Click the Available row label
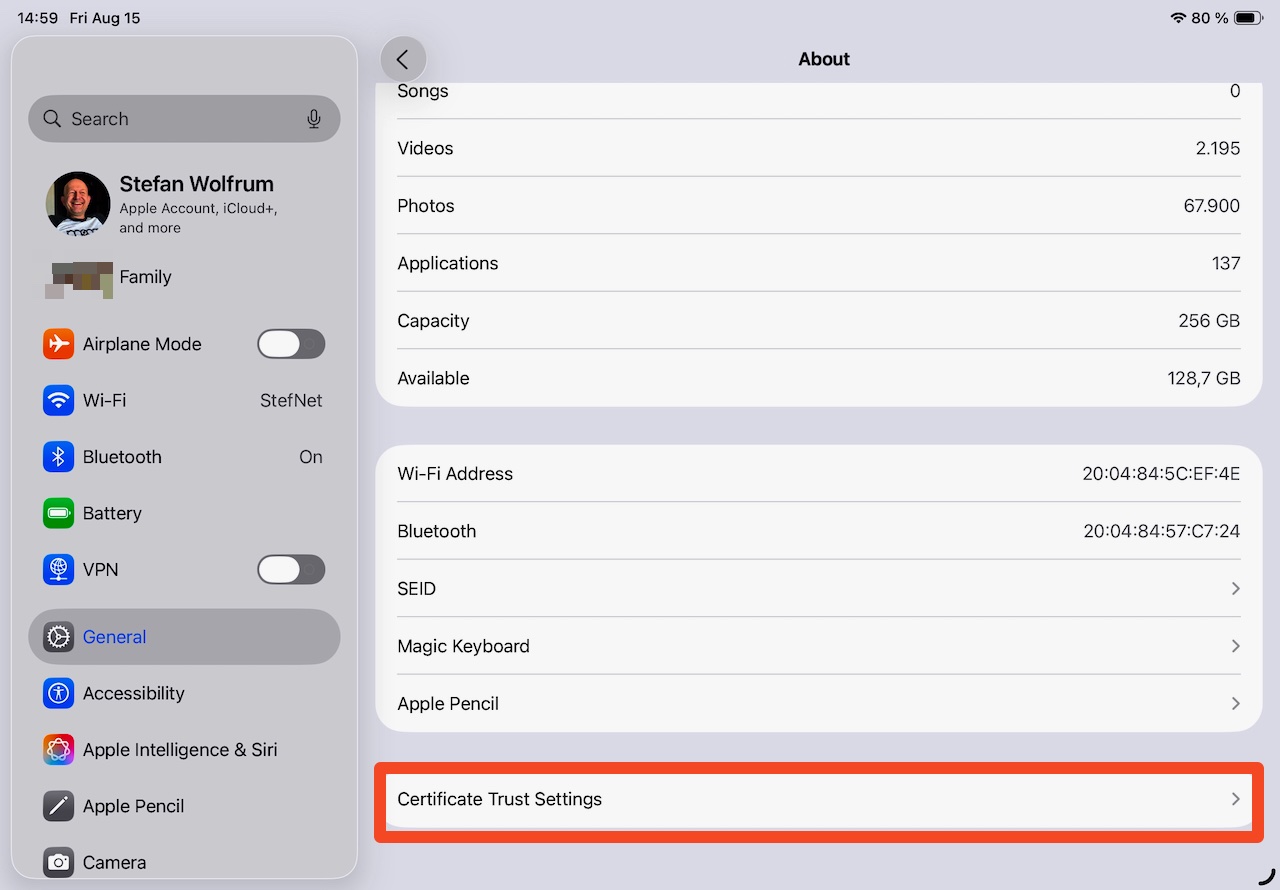The width and height of the screenshot is (1280, 890). click(433, 378)
